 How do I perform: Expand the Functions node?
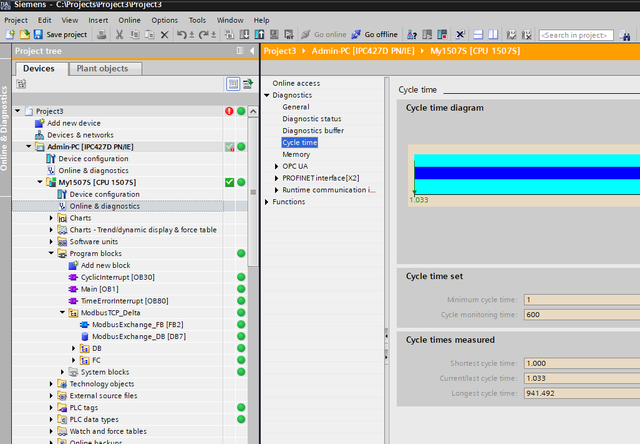pyautogui.click(x=267, y=202)
